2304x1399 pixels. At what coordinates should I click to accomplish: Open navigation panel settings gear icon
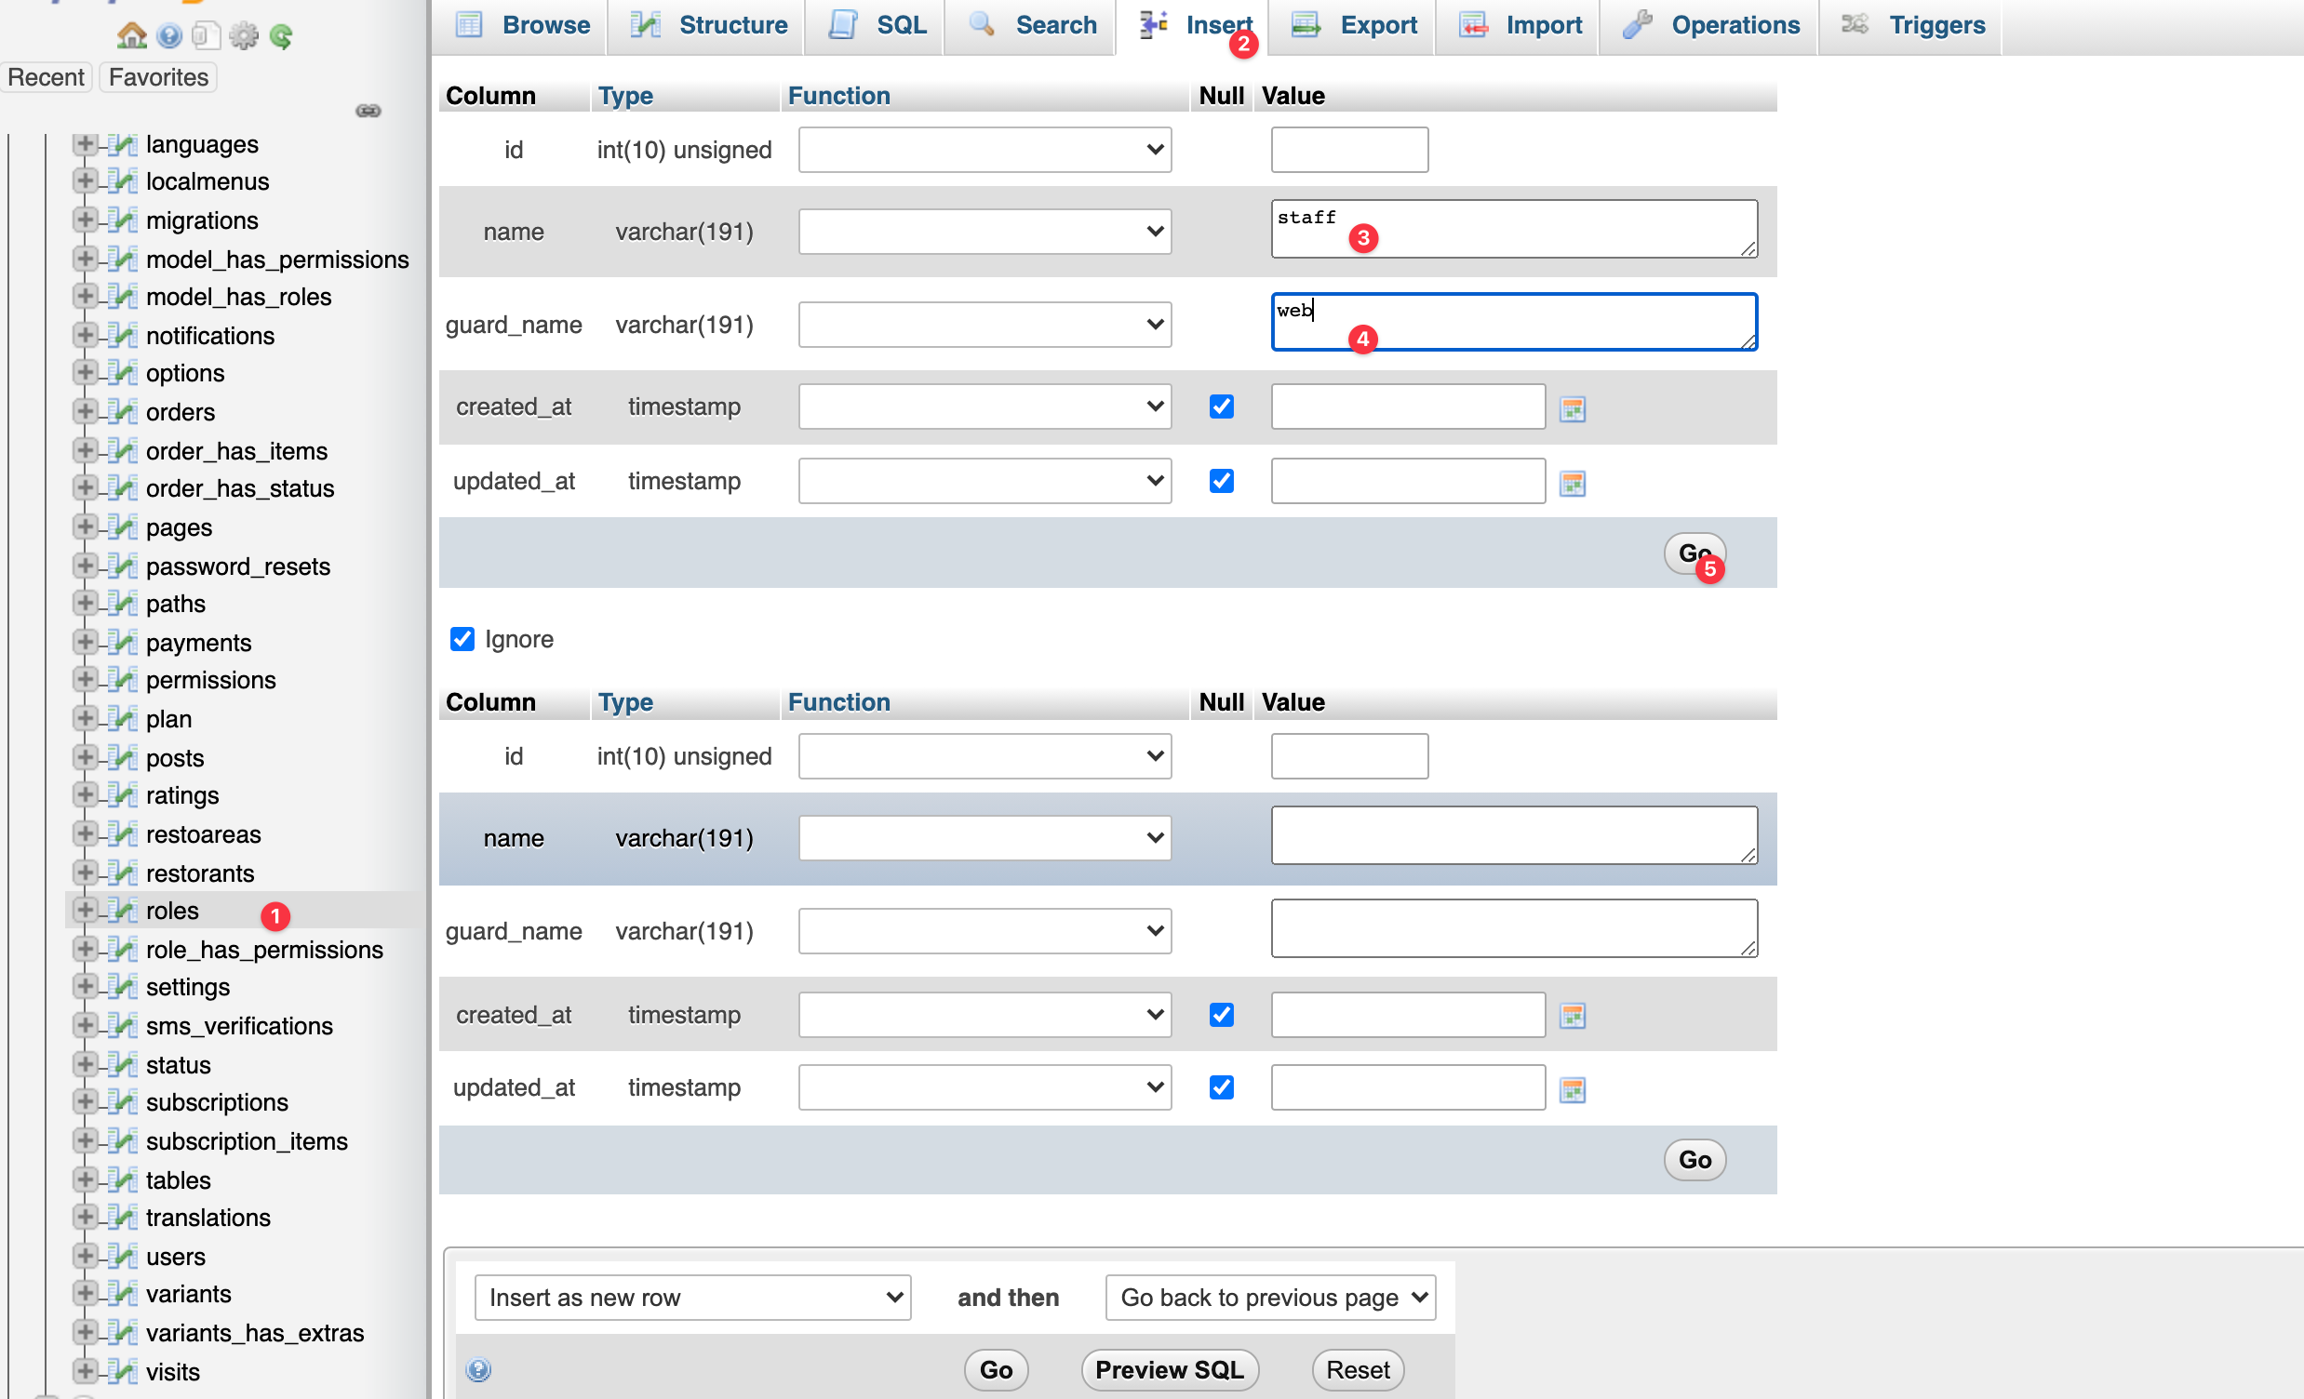click(x=243, y=36)
